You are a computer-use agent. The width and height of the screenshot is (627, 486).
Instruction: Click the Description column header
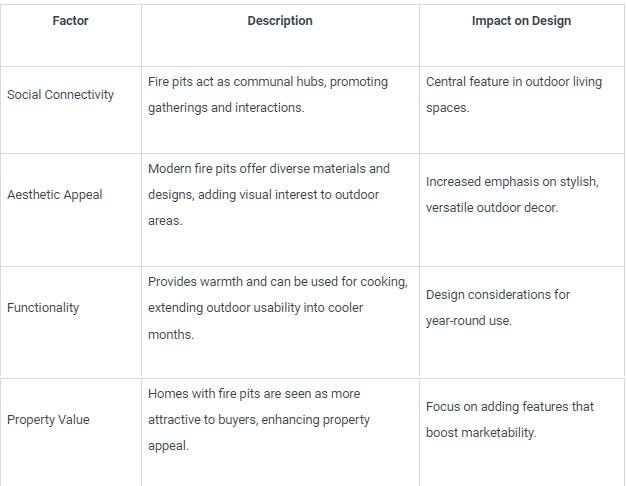tap(280, 21)
